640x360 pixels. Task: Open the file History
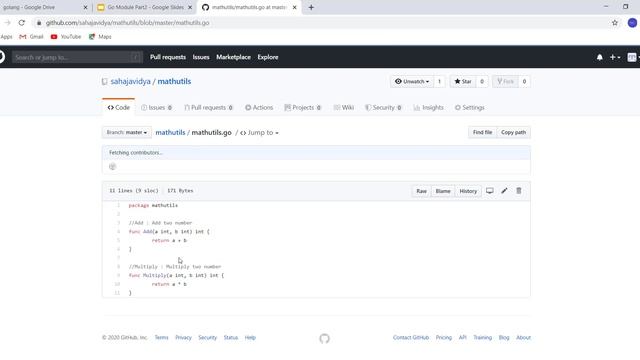[x=468, y=191]
